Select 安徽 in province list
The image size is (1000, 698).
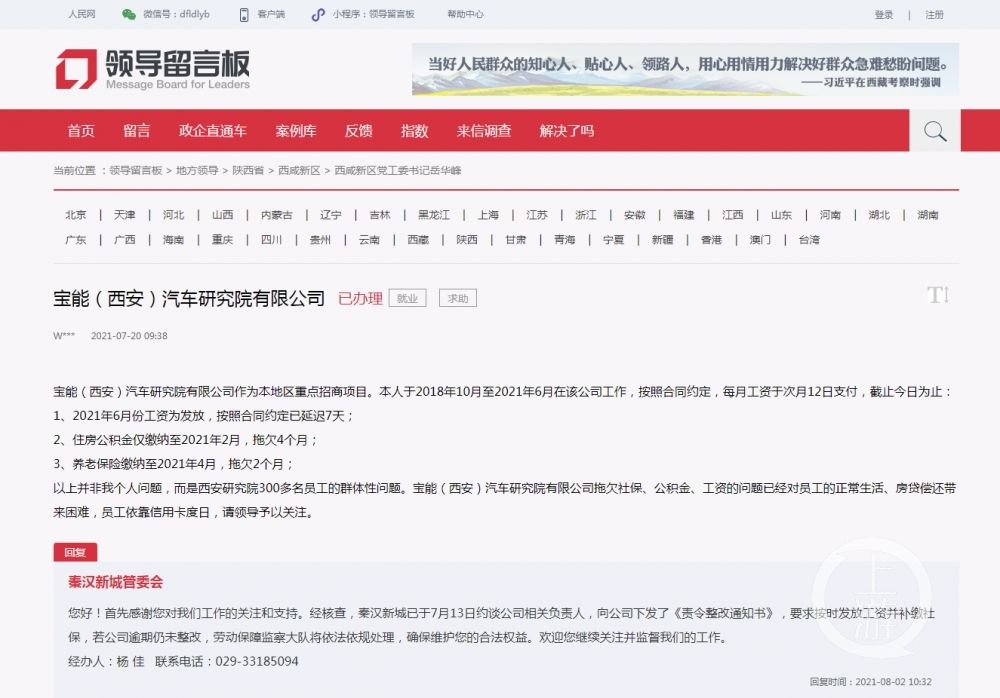click(x=635, y=215)
